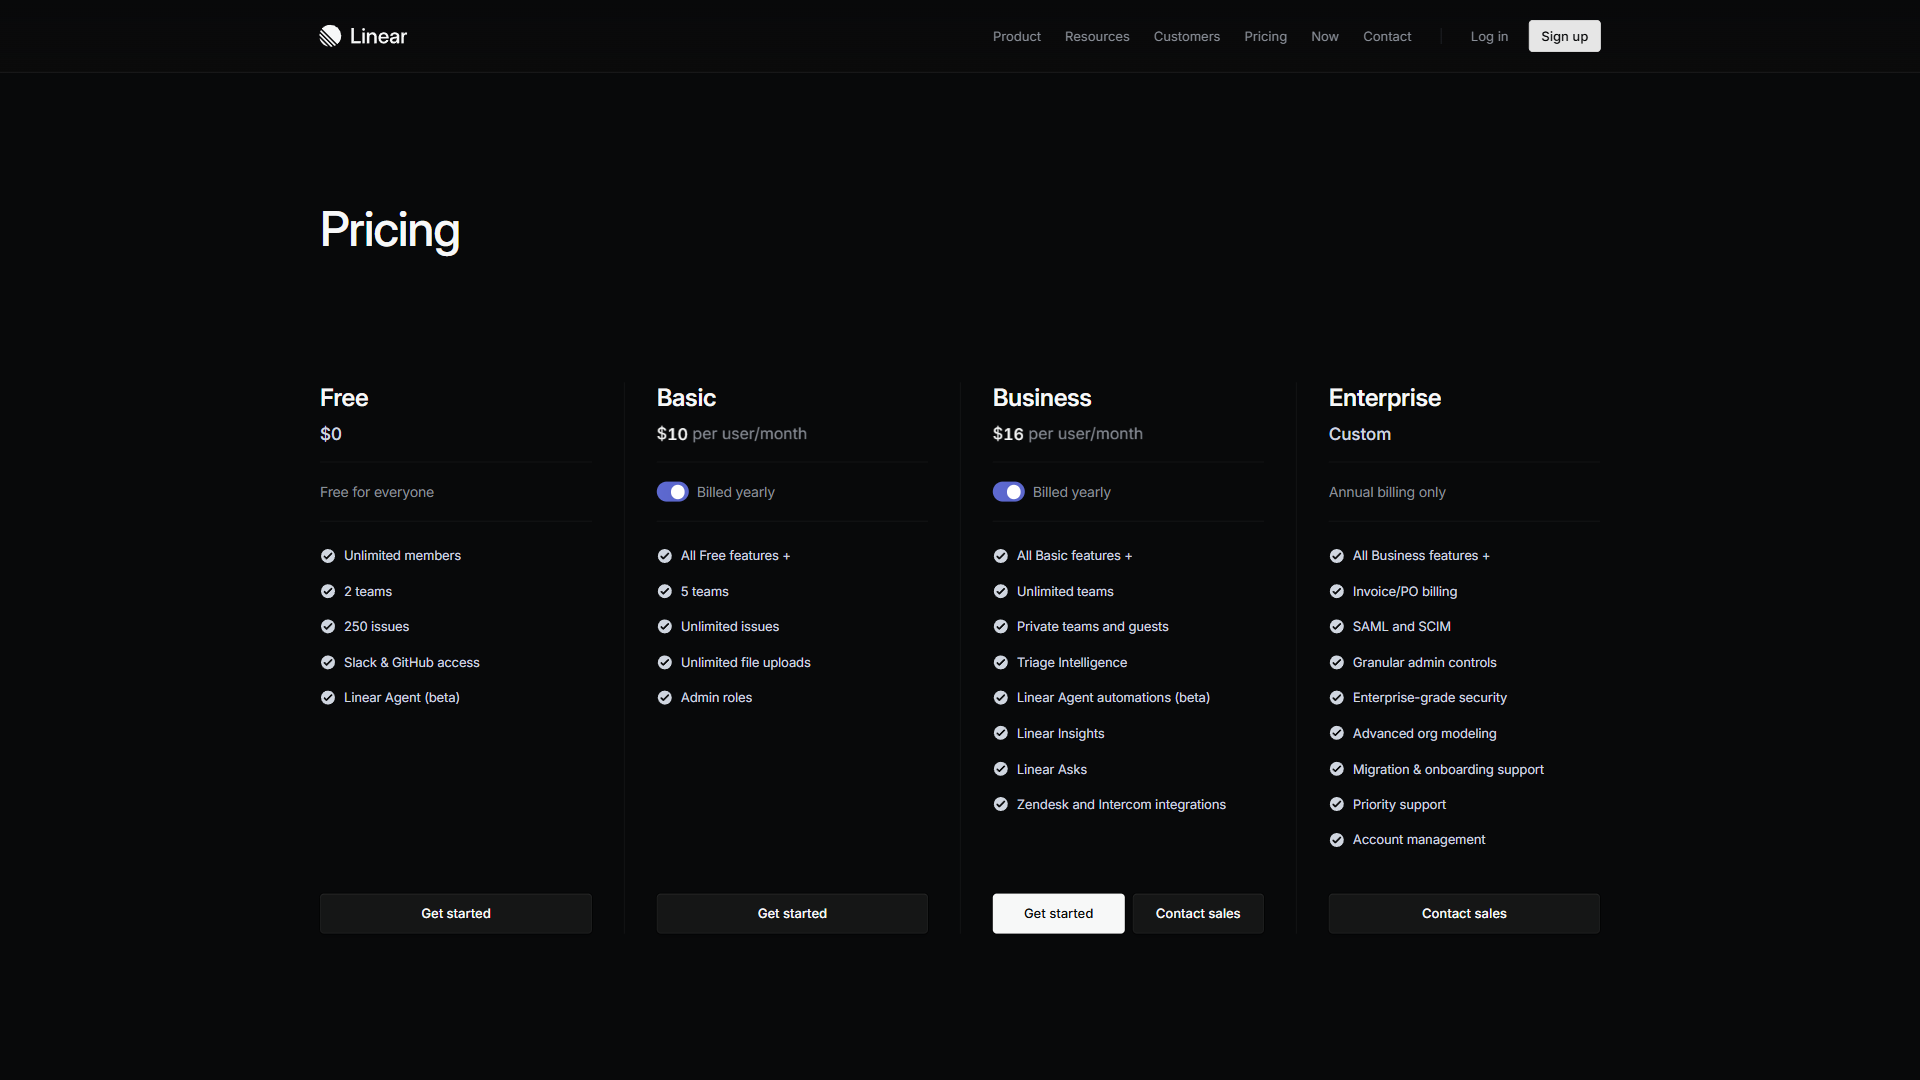Screen dimensions: 1920x1080
Task: Click the $10 per user/month price
Action: tap(732, 434)
